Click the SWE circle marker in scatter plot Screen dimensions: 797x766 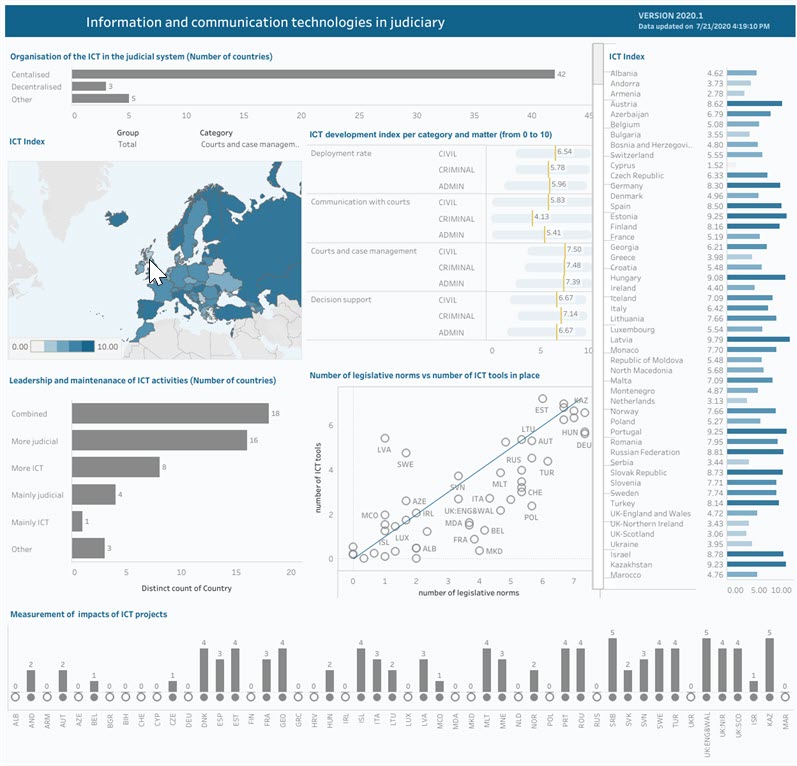(405, 453)
